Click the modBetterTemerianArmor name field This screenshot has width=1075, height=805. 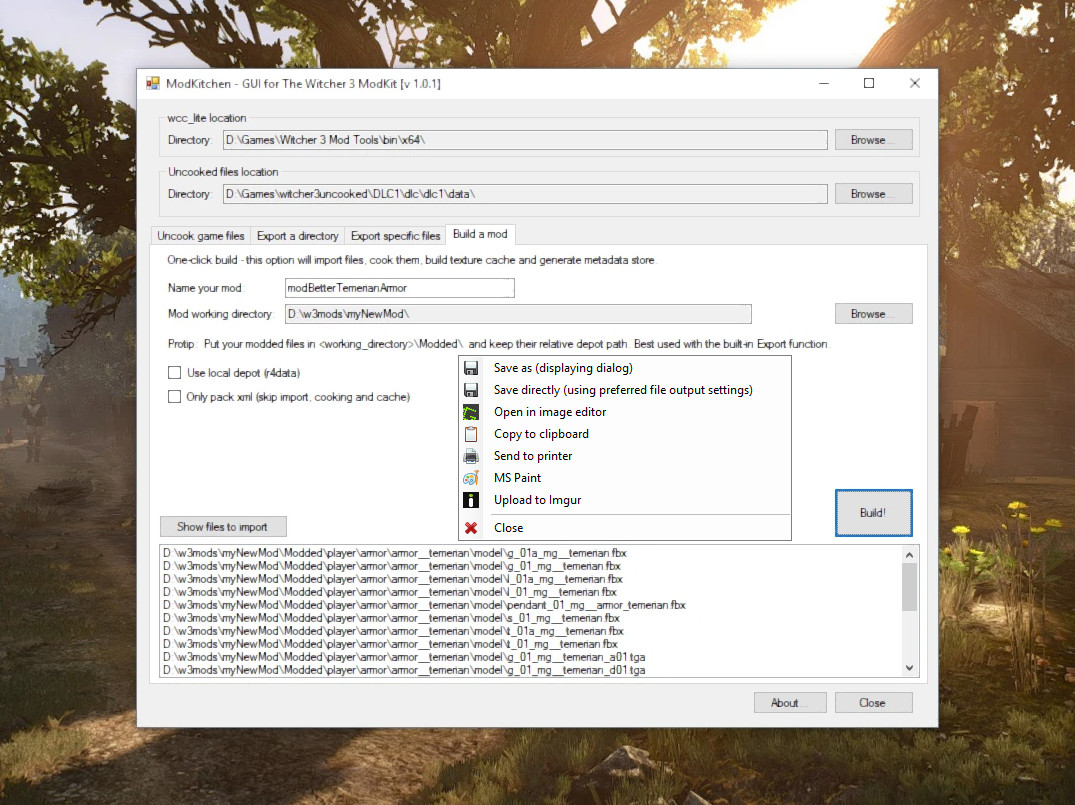tap(399, 288)
